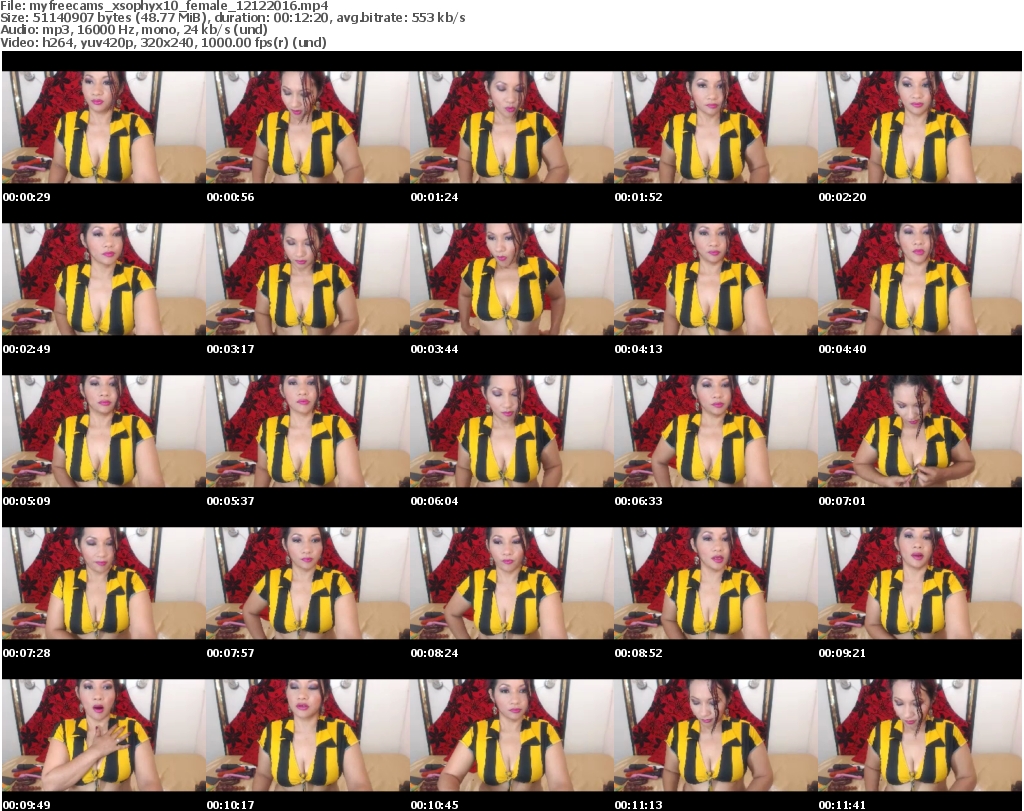Click the timestamp label 00:01:24
The height and width of the screenshot is (811, 1024).
click(434, 197)
